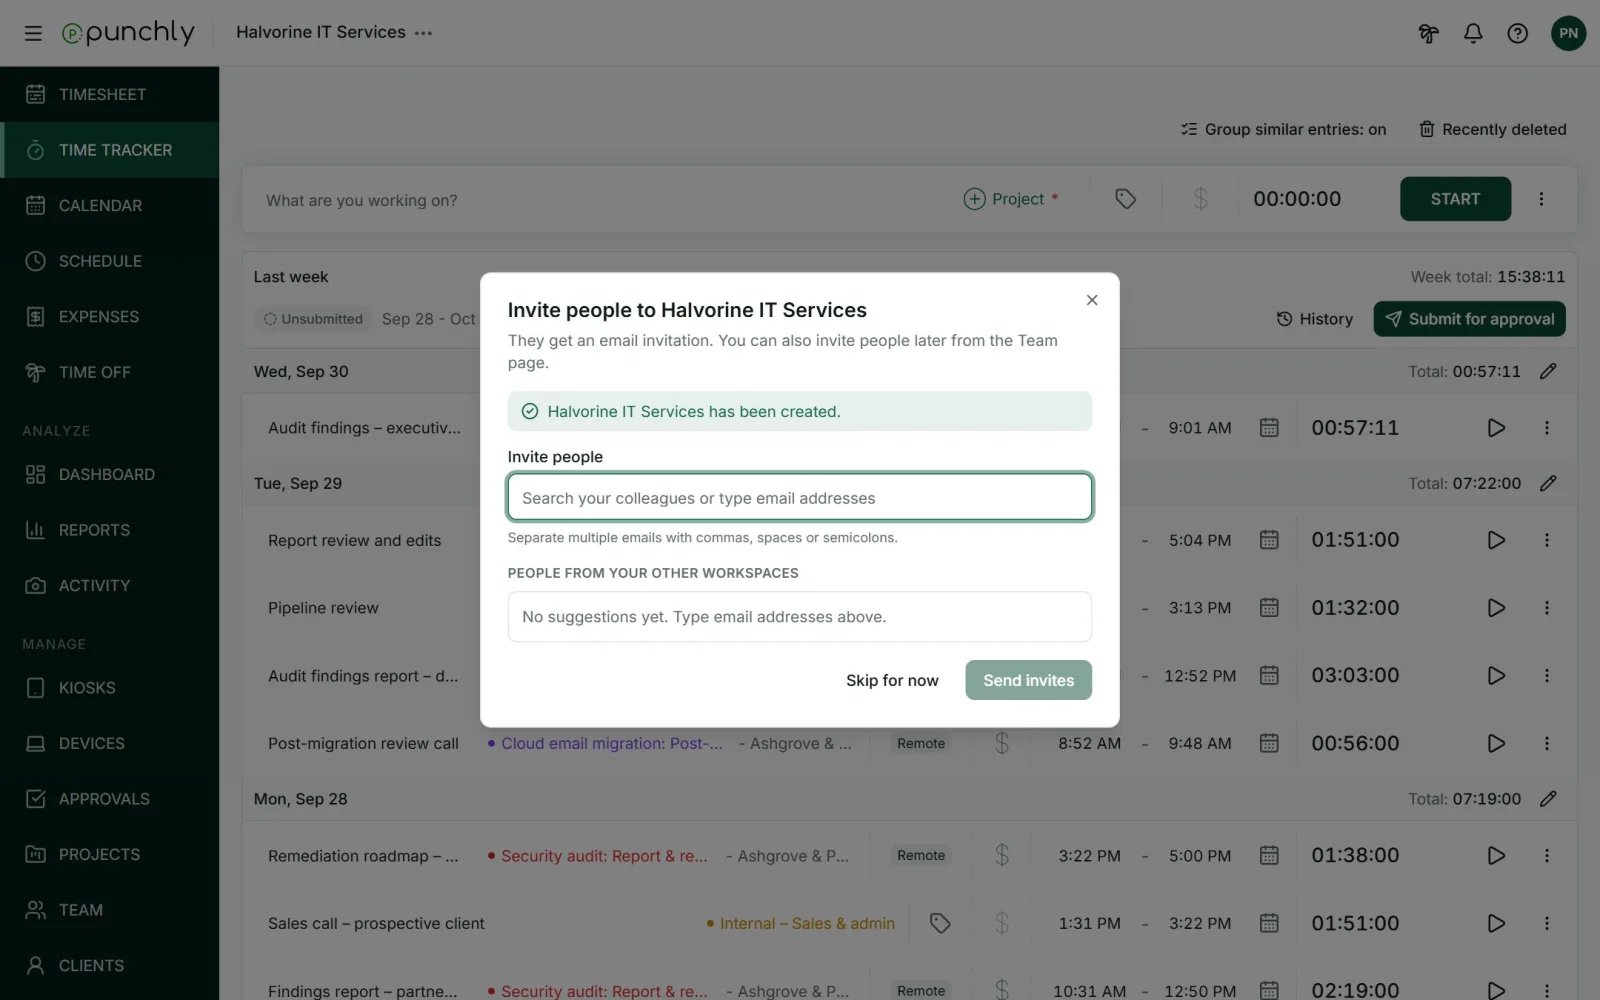The image size is (1600, 1000).
Task: Open Devices in sidebar
Action: pos(109,743)
